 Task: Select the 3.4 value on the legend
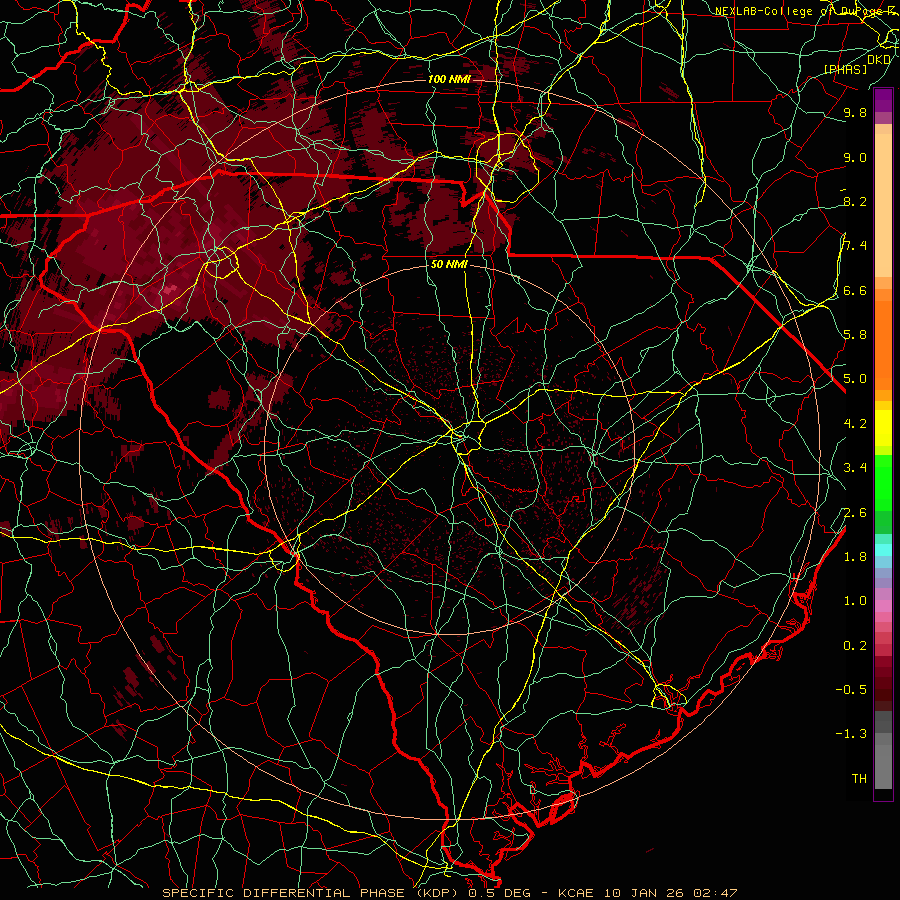pos(855,468)
